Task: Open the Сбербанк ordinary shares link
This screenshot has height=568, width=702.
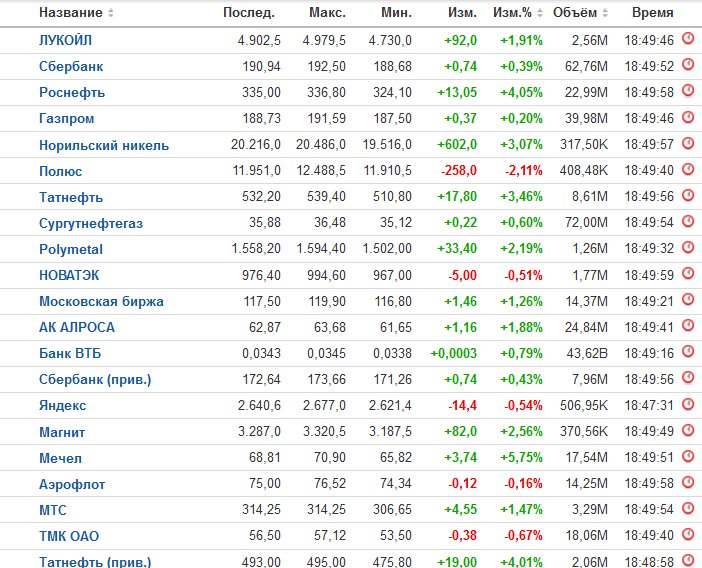Action: [71, 66]
